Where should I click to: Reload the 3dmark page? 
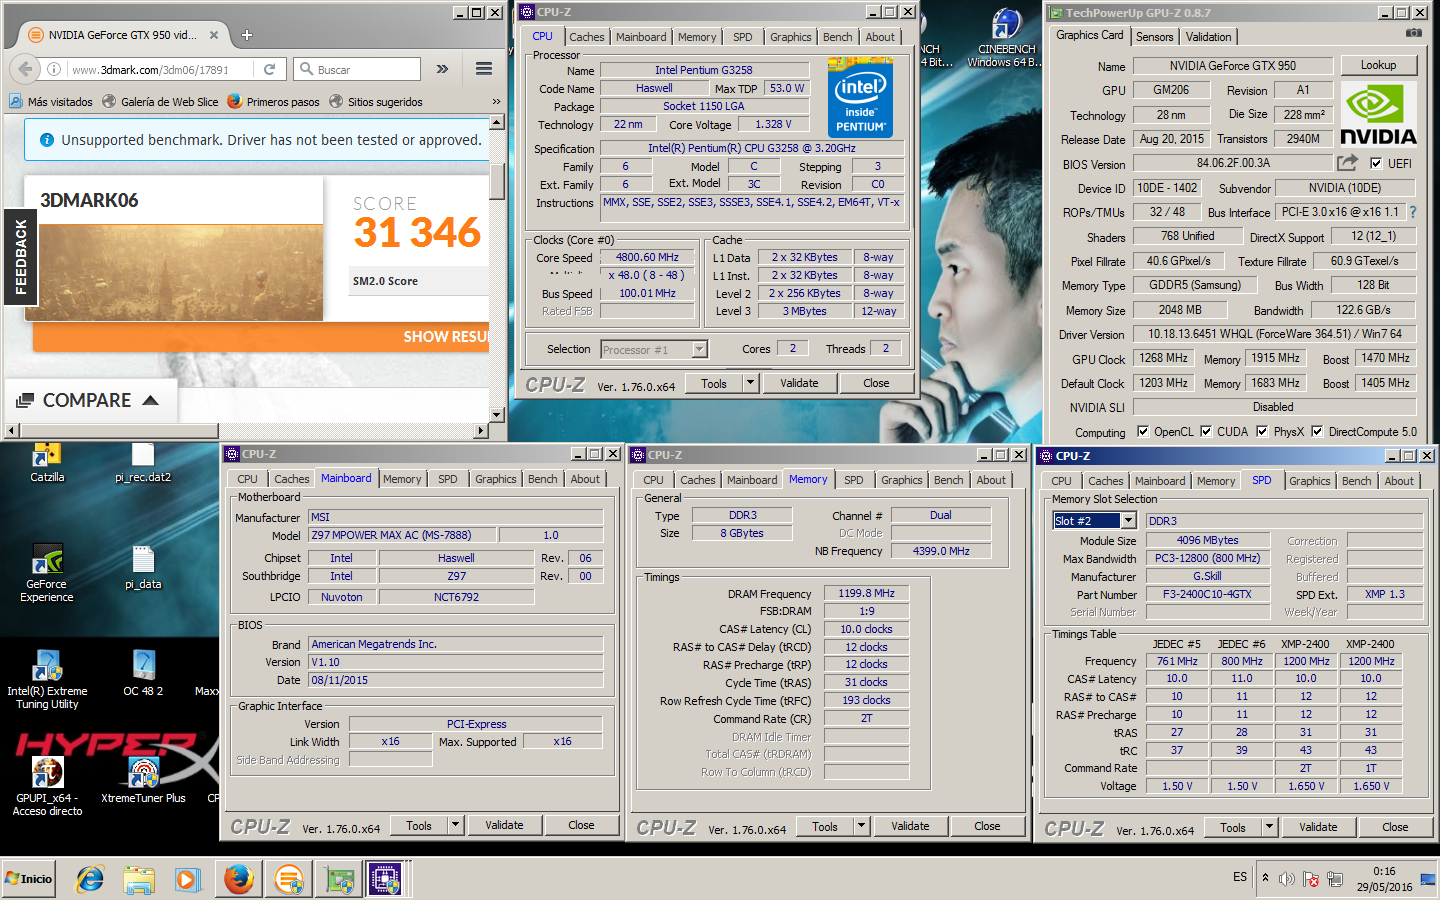point(269,69)
